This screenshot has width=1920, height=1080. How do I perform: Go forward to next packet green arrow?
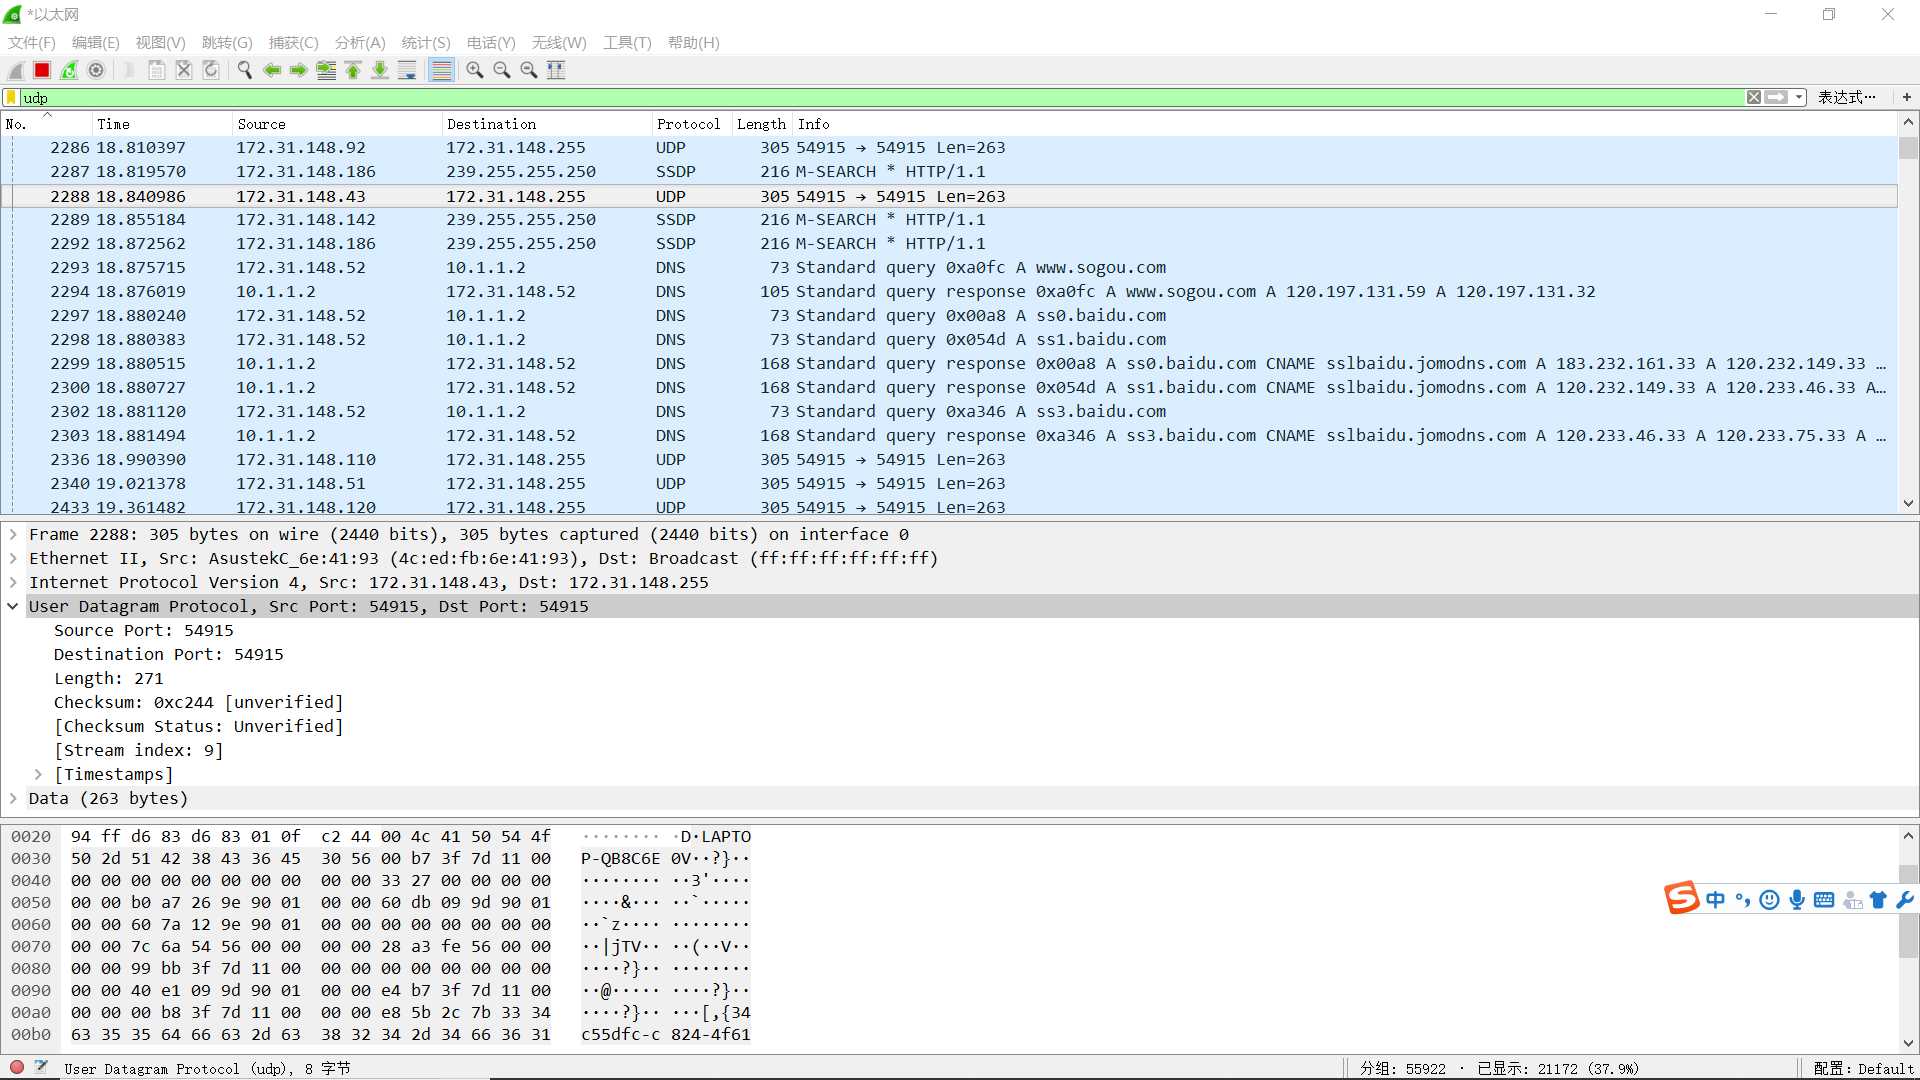click(299, 70)
